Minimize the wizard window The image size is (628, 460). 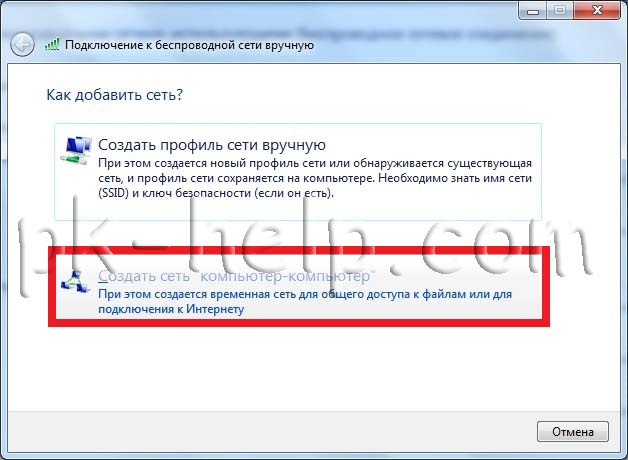pyautogui.click(x=533, y=10)
